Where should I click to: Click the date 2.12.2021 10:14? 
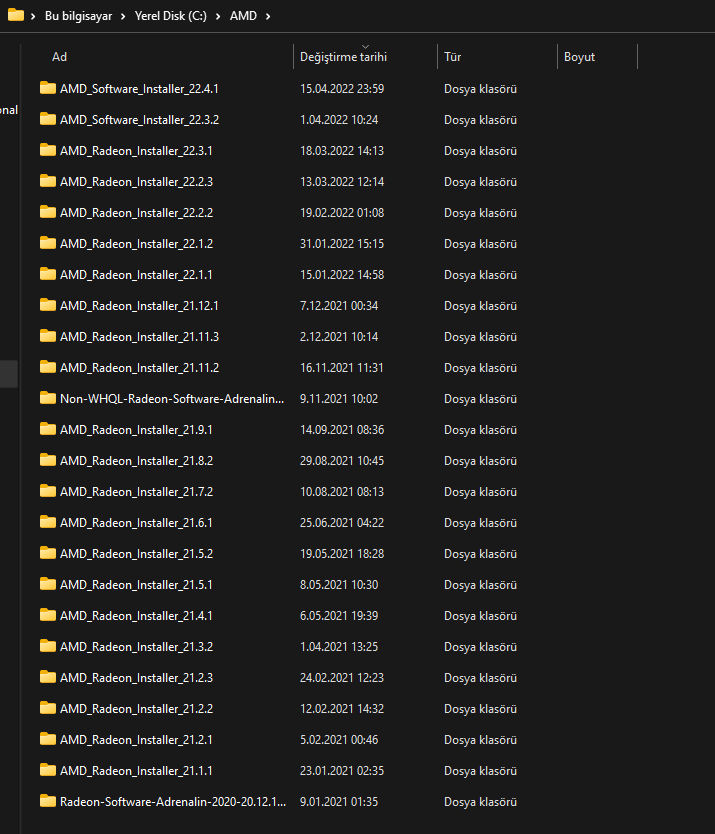point(339,337)
